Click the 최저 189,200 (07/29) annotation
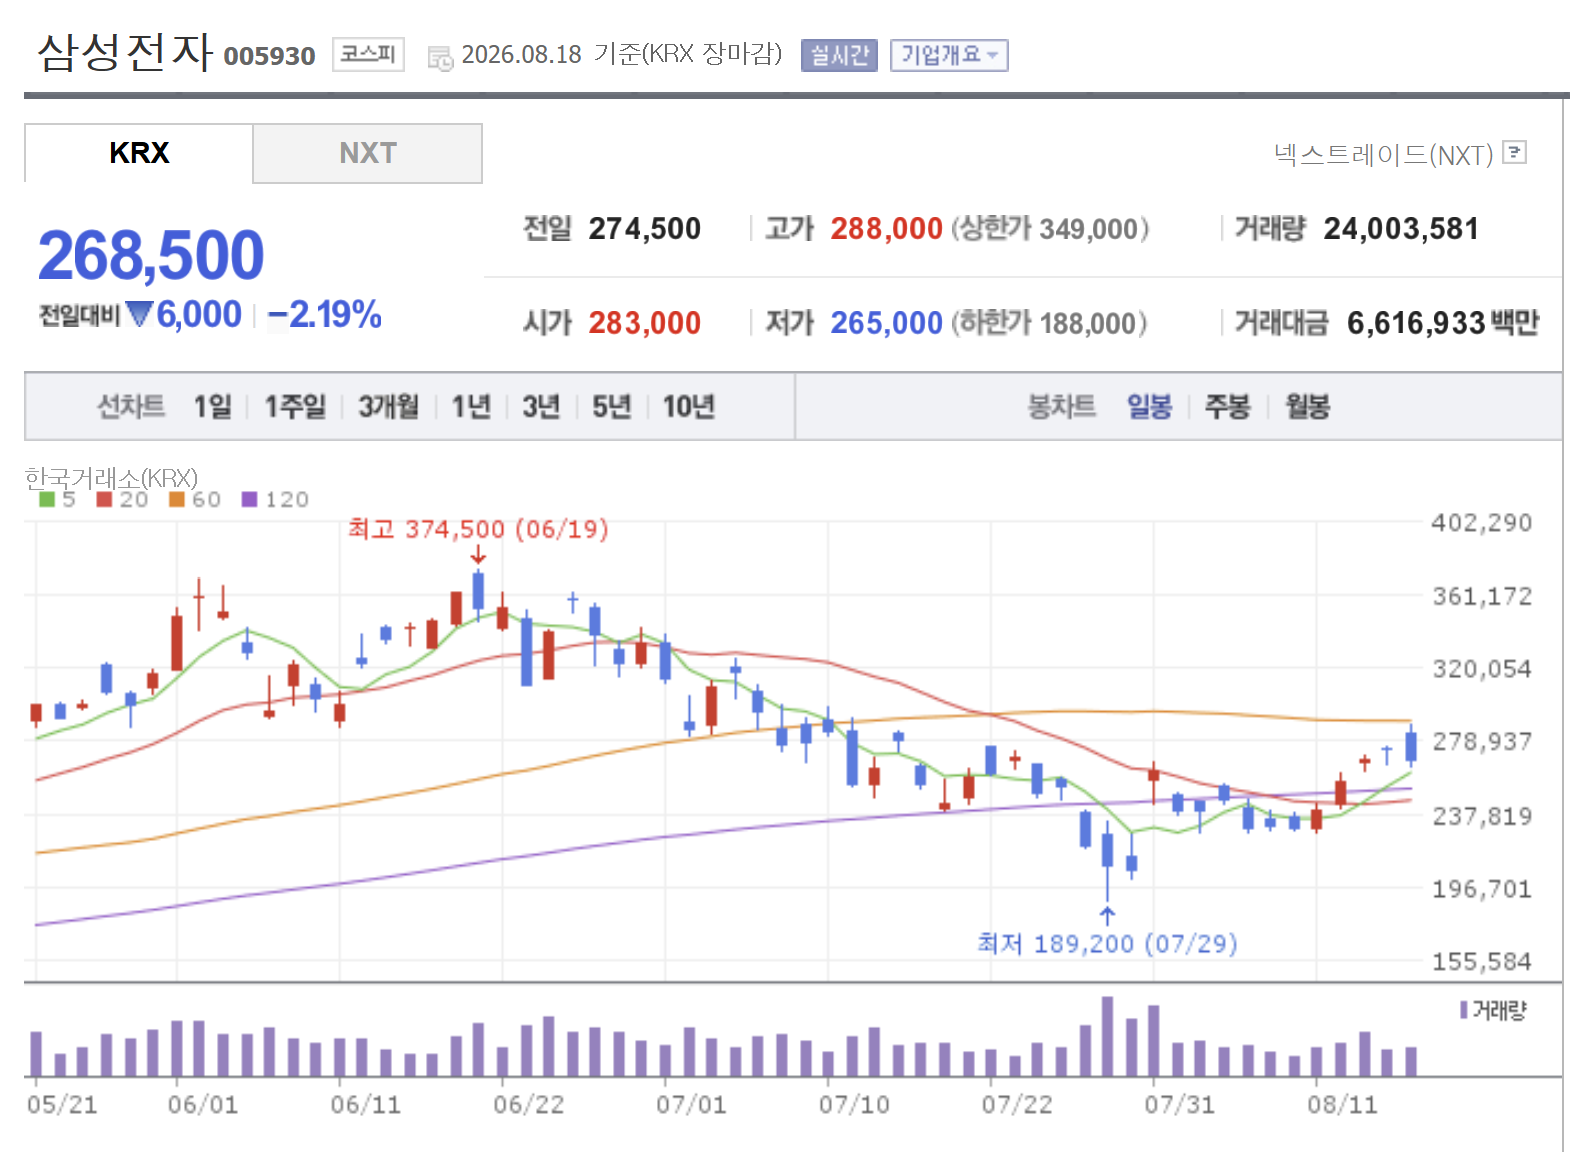 tap(1107, 943)
